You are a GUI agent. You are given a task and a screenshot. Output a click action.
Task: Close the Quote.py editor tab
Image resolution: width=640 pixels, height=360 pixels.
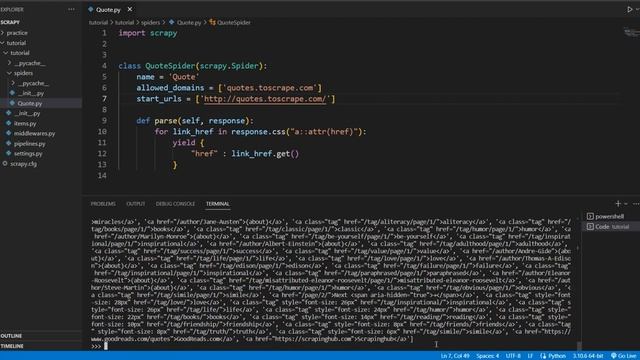click(130, 9)
